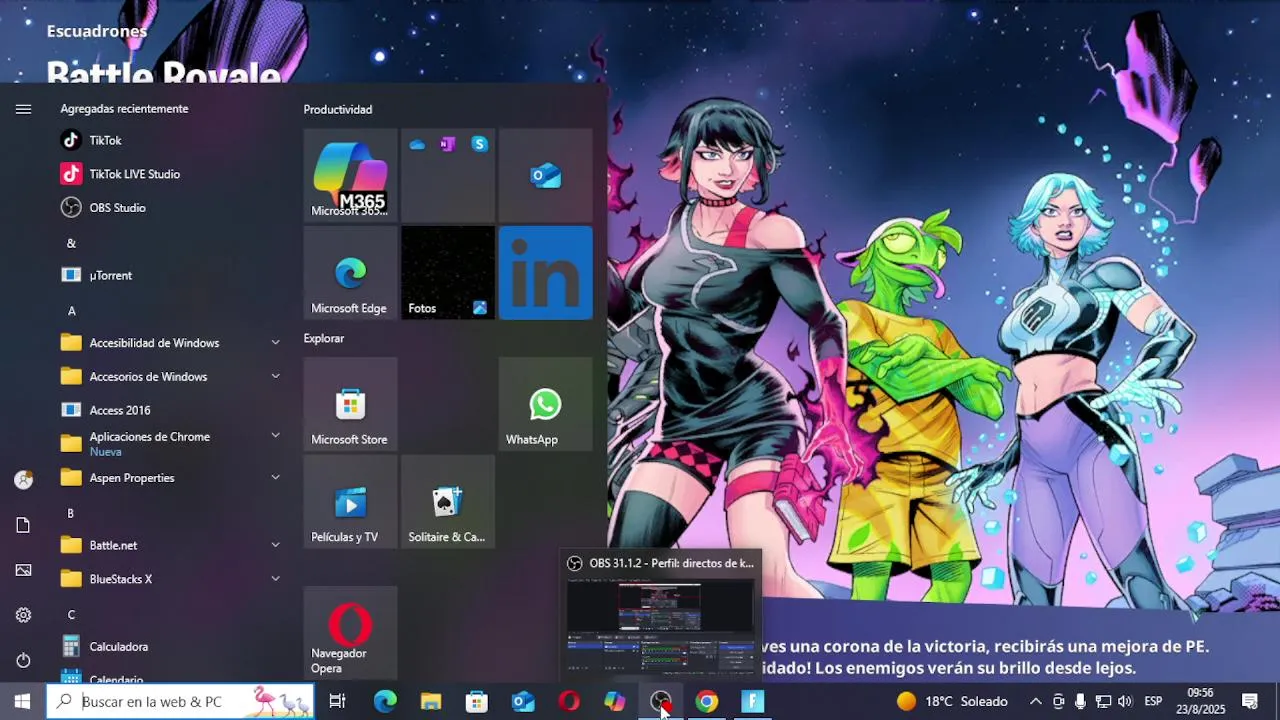Open Outlook from the taskbar
Screen dimensions: 1280x720
(x=523, y=702)
